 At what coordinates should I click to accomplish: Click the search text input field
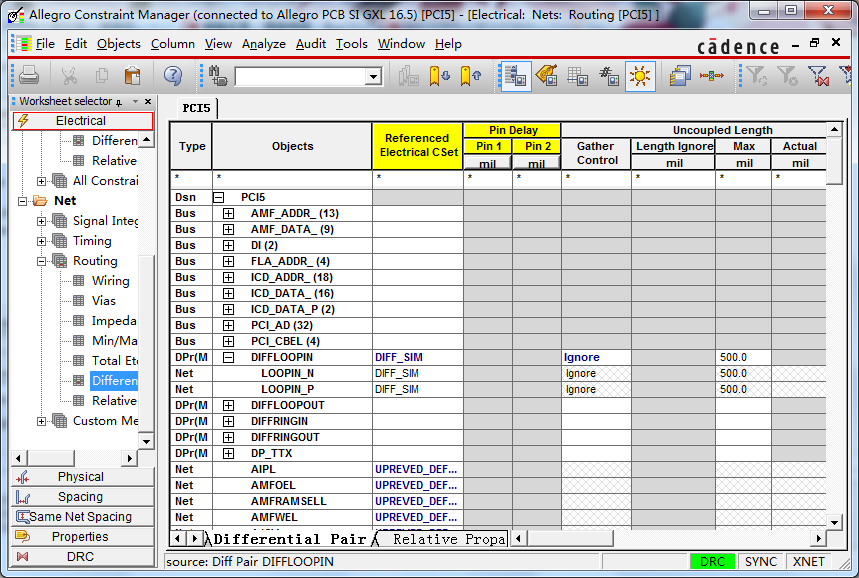pyautogui.click(x=300, y=76)
